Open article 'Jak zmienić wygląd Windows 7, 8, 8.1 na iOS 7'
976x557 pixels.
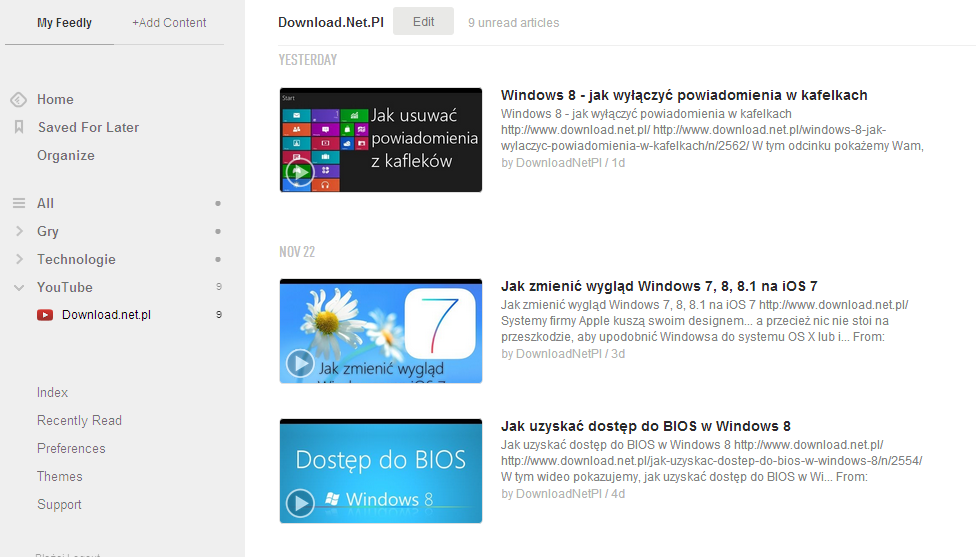click(x=659, y=286)
